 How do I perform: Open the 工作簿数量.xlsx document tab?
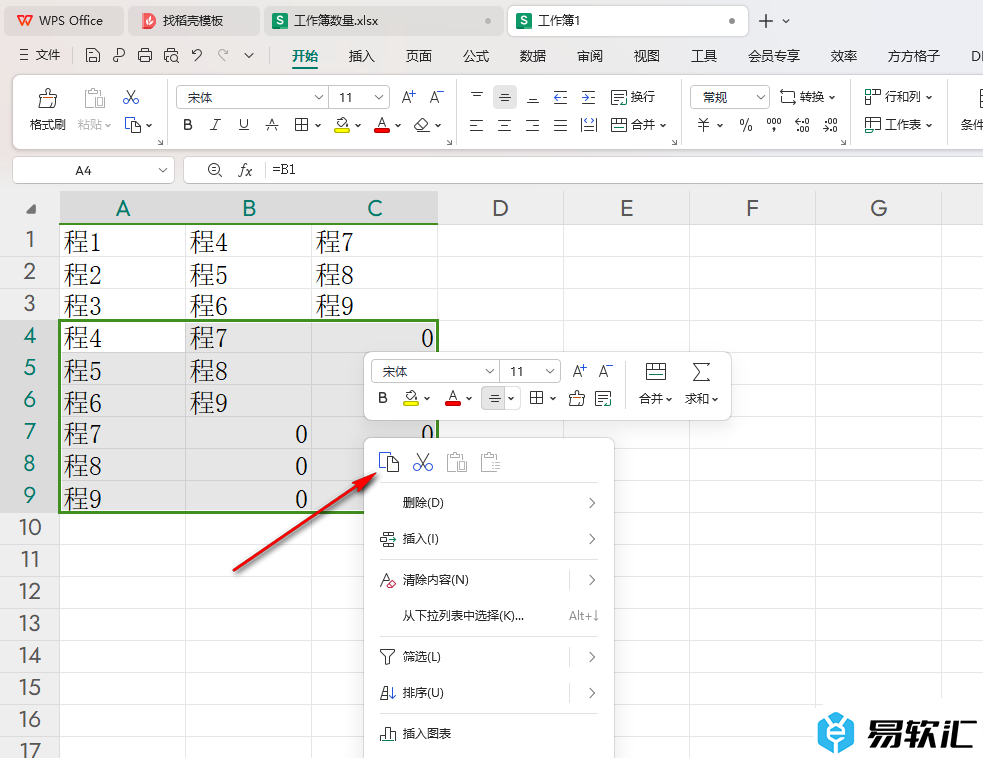click(x=383, y=21)
